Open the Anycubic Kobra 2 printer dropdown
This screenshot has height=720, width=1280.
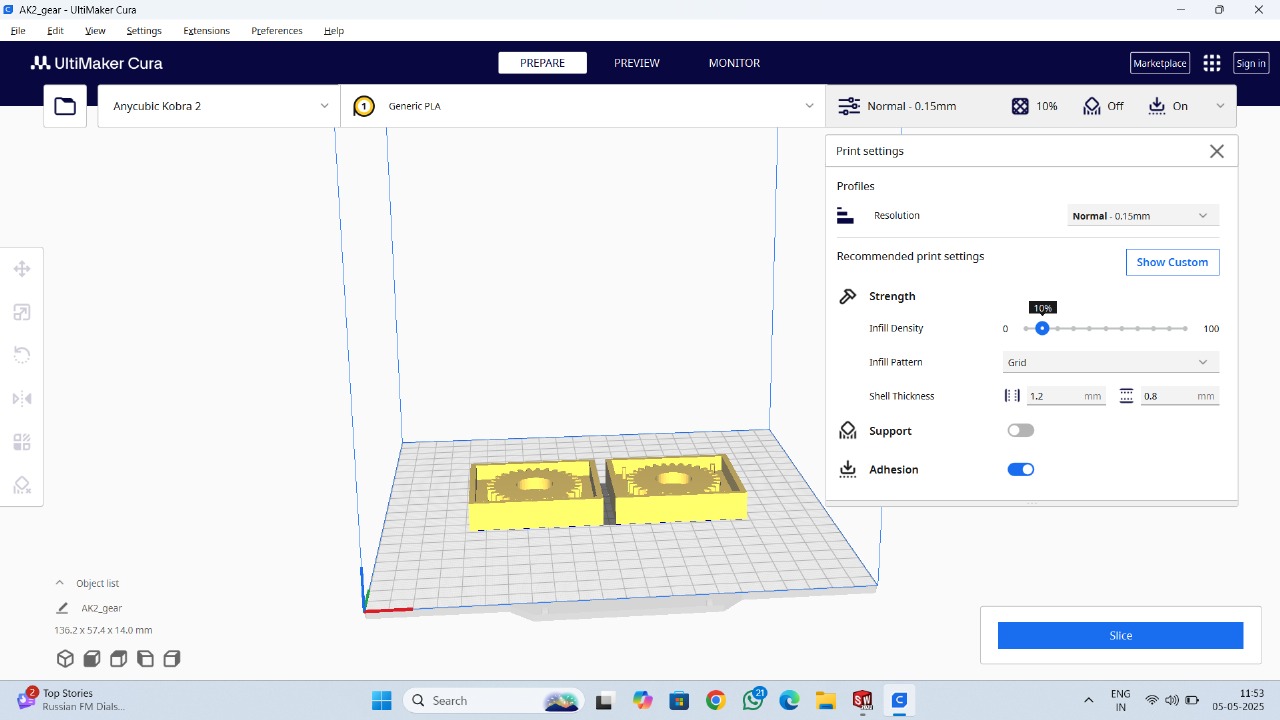click(218, 106)
